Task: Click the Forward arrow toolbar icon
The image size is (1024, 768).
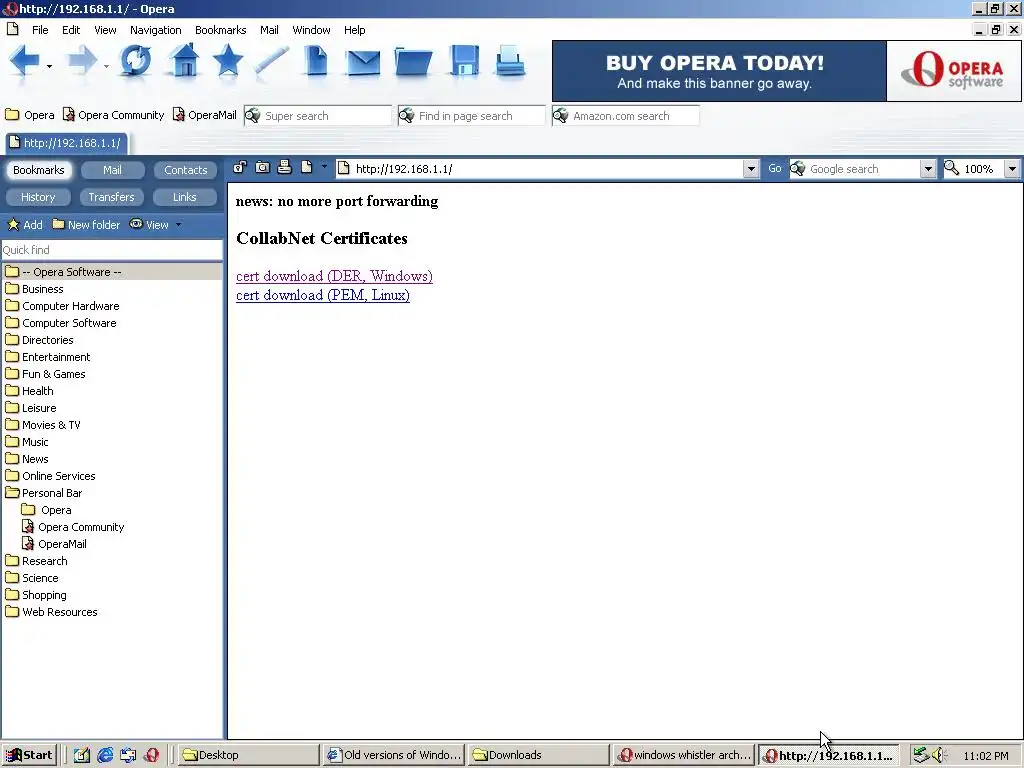Action: (x=82, y=61)
